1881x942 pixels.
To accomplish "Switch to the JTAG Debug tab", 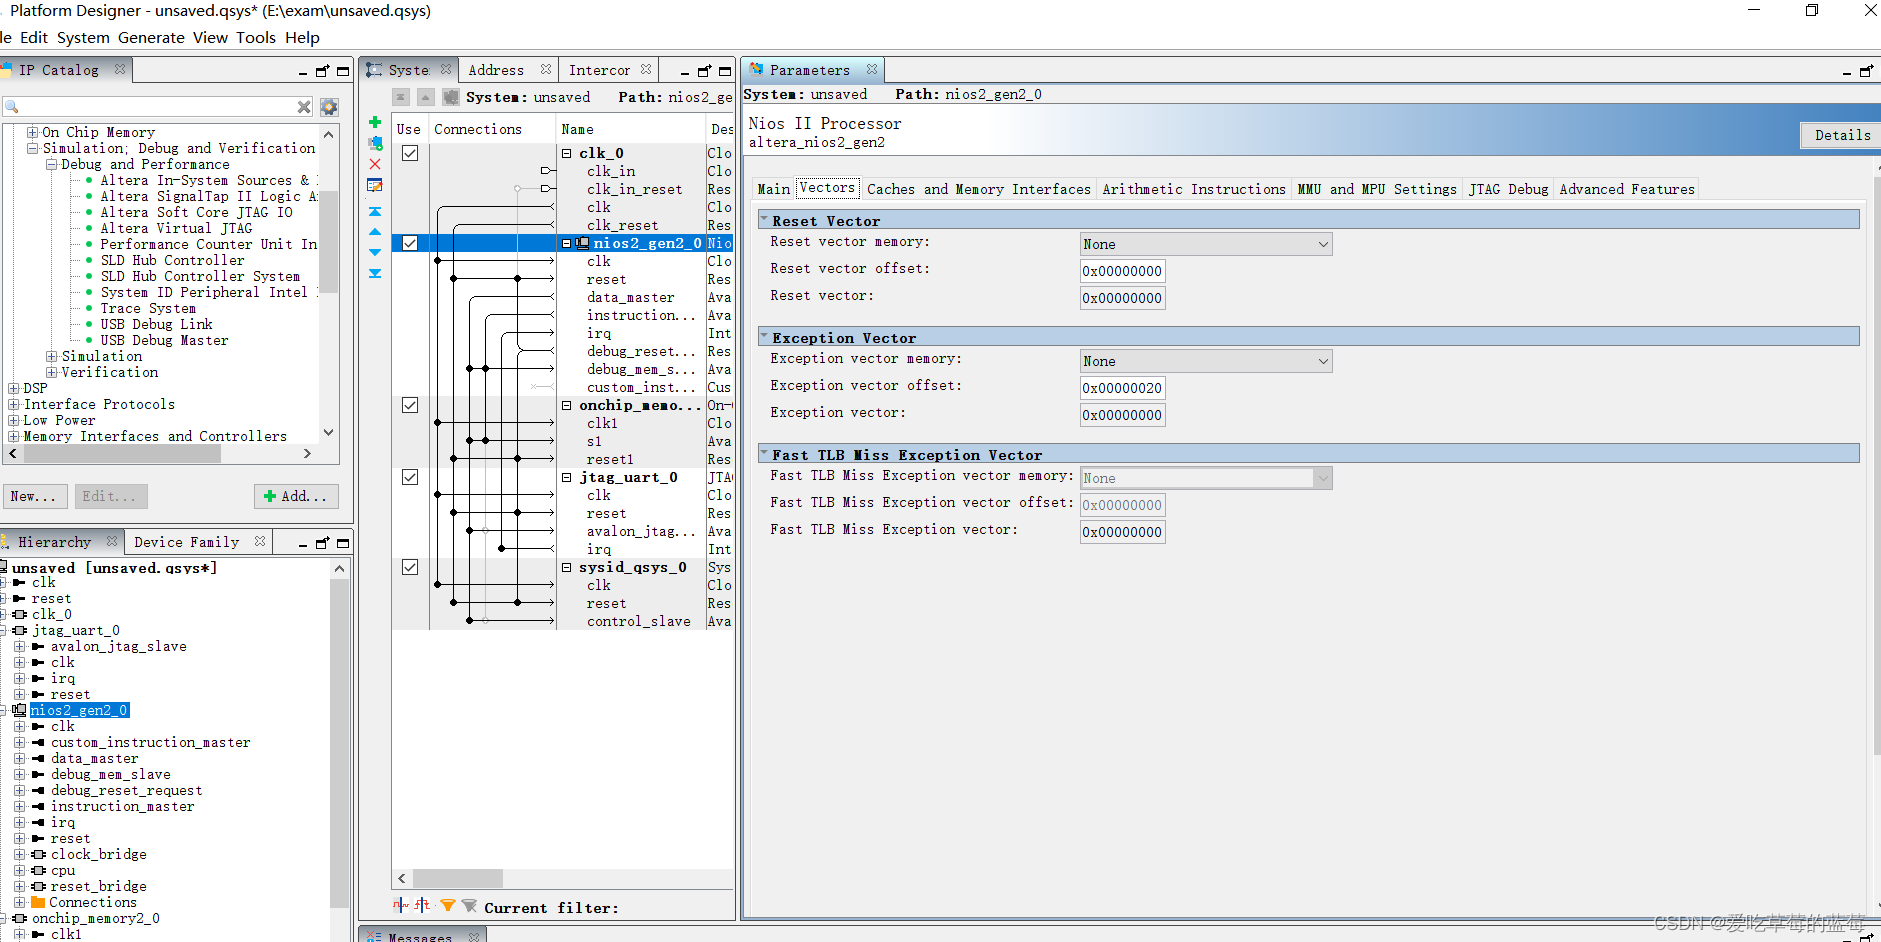I will point(1508,189).
